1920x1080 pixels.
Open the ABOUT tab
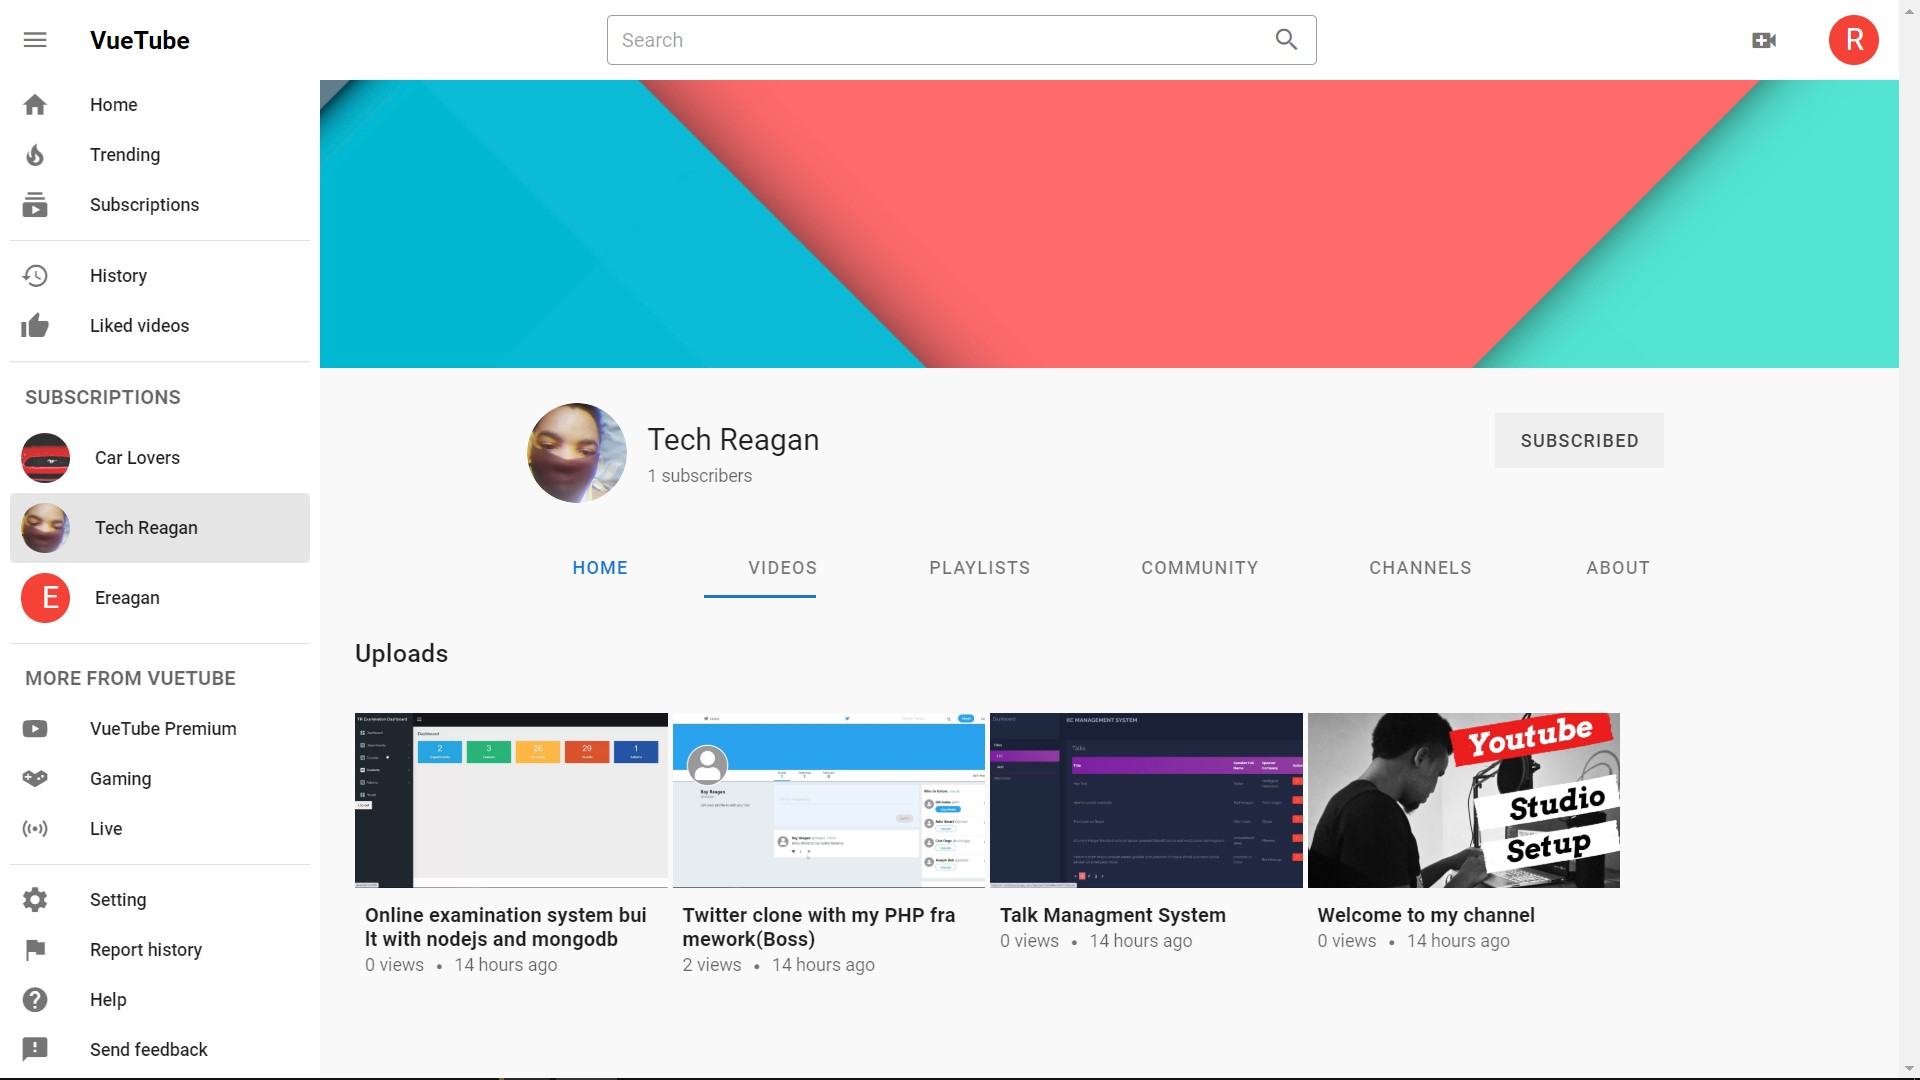point(1617,568)
